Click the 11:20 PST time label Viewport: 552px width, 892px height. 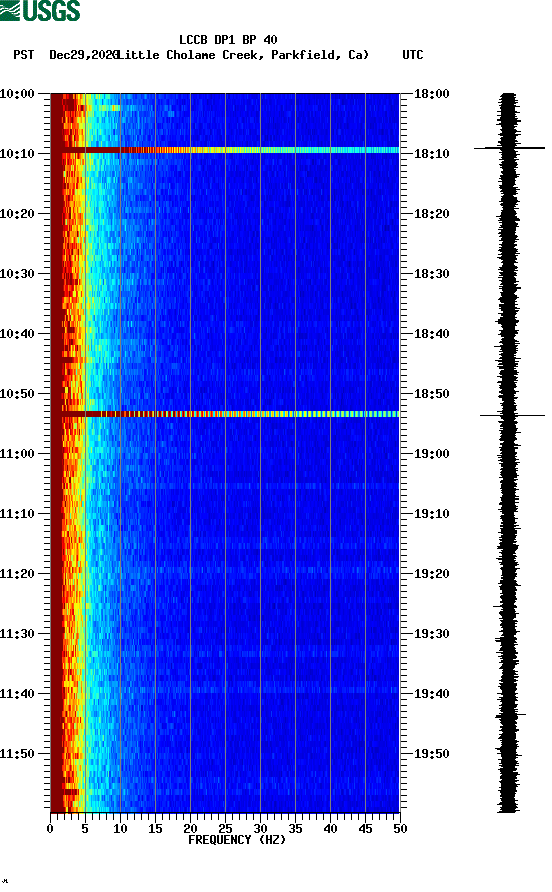17,573
